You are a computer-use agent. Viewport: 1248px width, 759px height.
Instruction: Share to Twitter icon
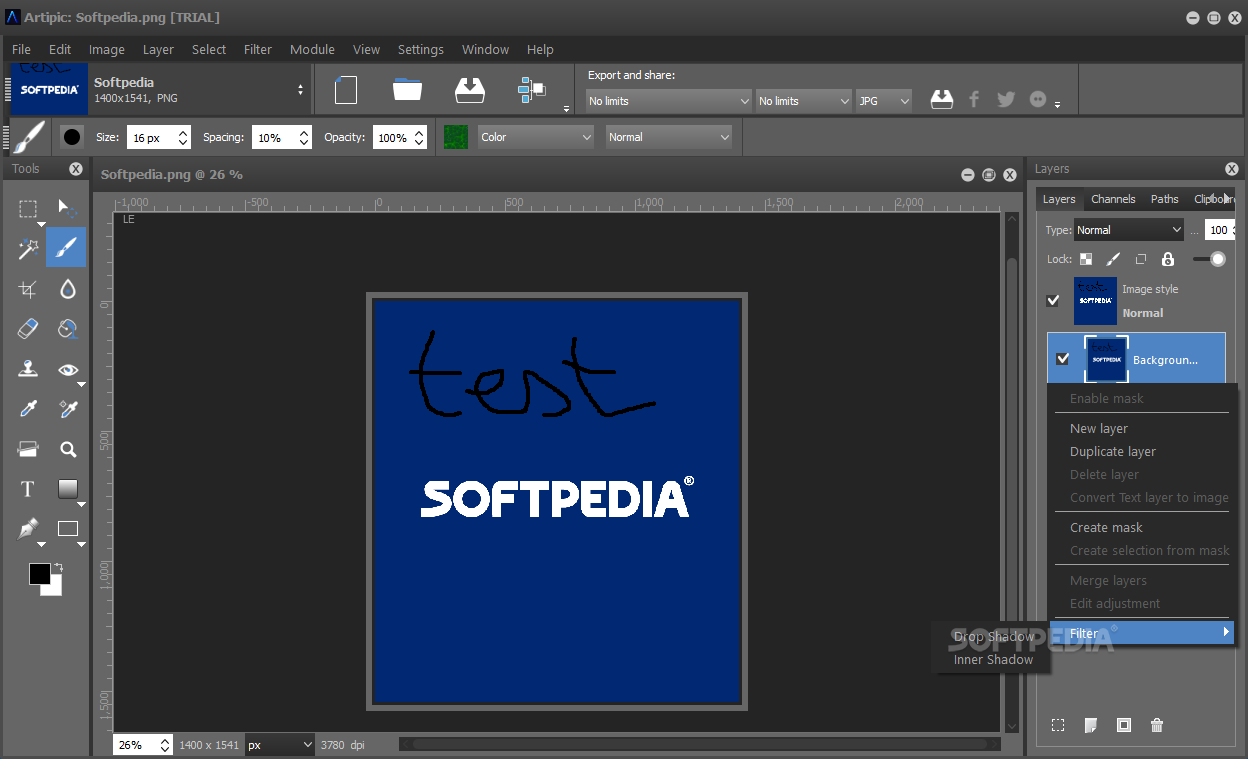[x=1006, y=99]
